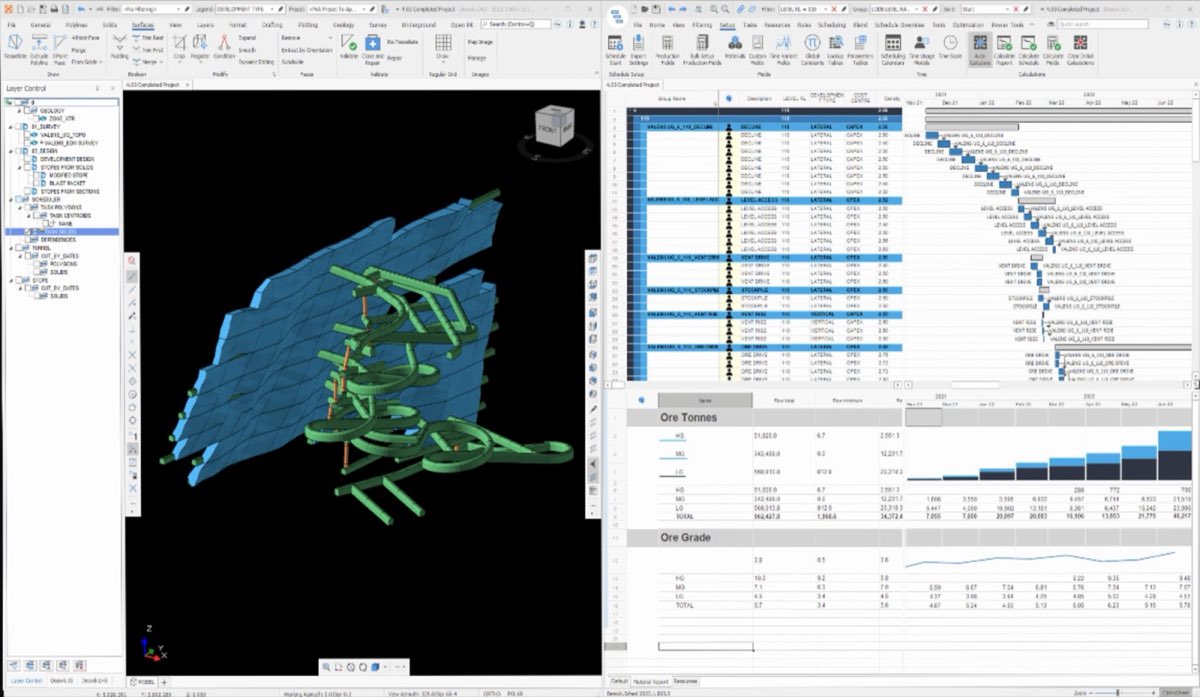
Task: Open Time Variant Fields
Action: point(785,48)
